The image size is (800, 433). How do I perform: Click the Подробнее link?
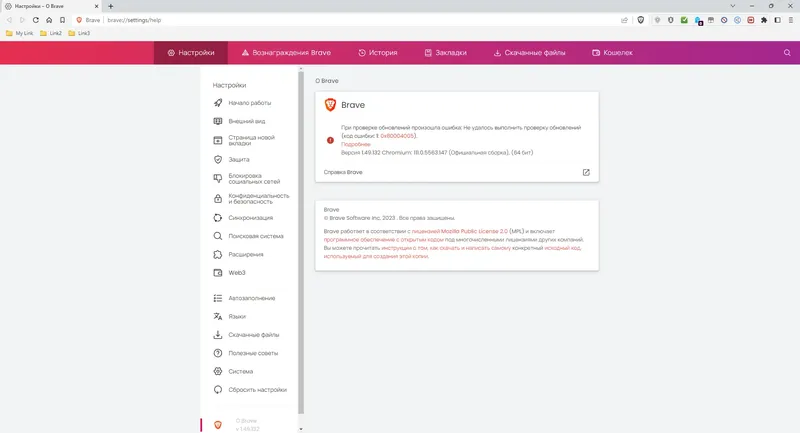coord(356,144)
